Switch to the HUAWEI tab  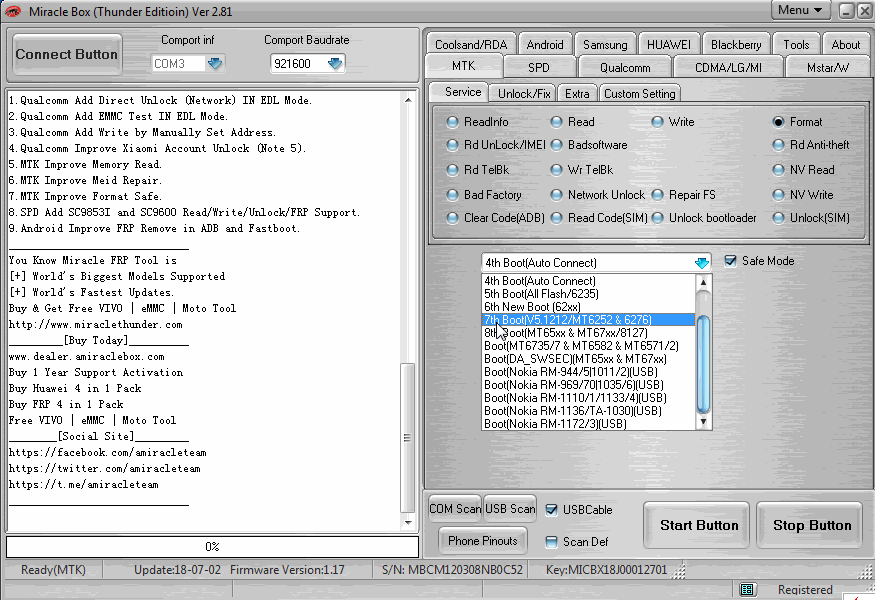tap(669, 45)
